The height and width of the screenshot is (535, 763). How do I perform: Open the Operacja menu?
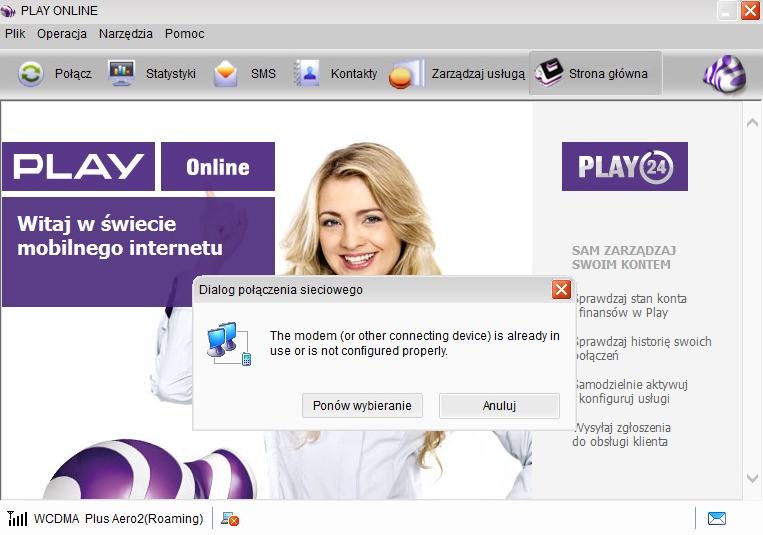tap(62, 33)
